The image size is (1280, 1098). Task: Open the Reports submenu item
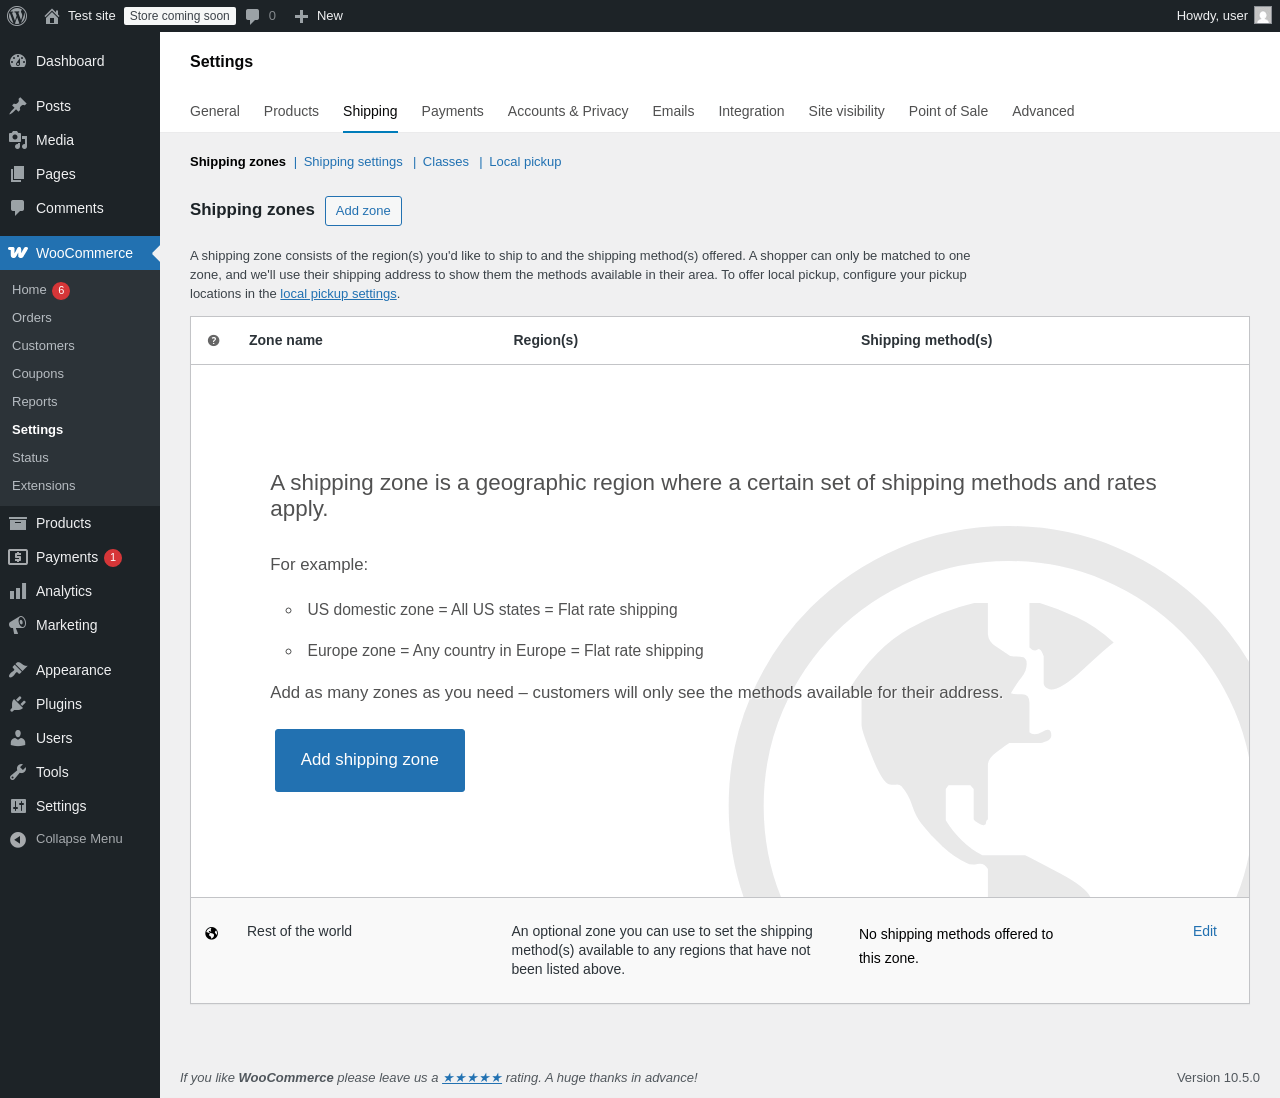pyautogui.click(x=35, y=402)
